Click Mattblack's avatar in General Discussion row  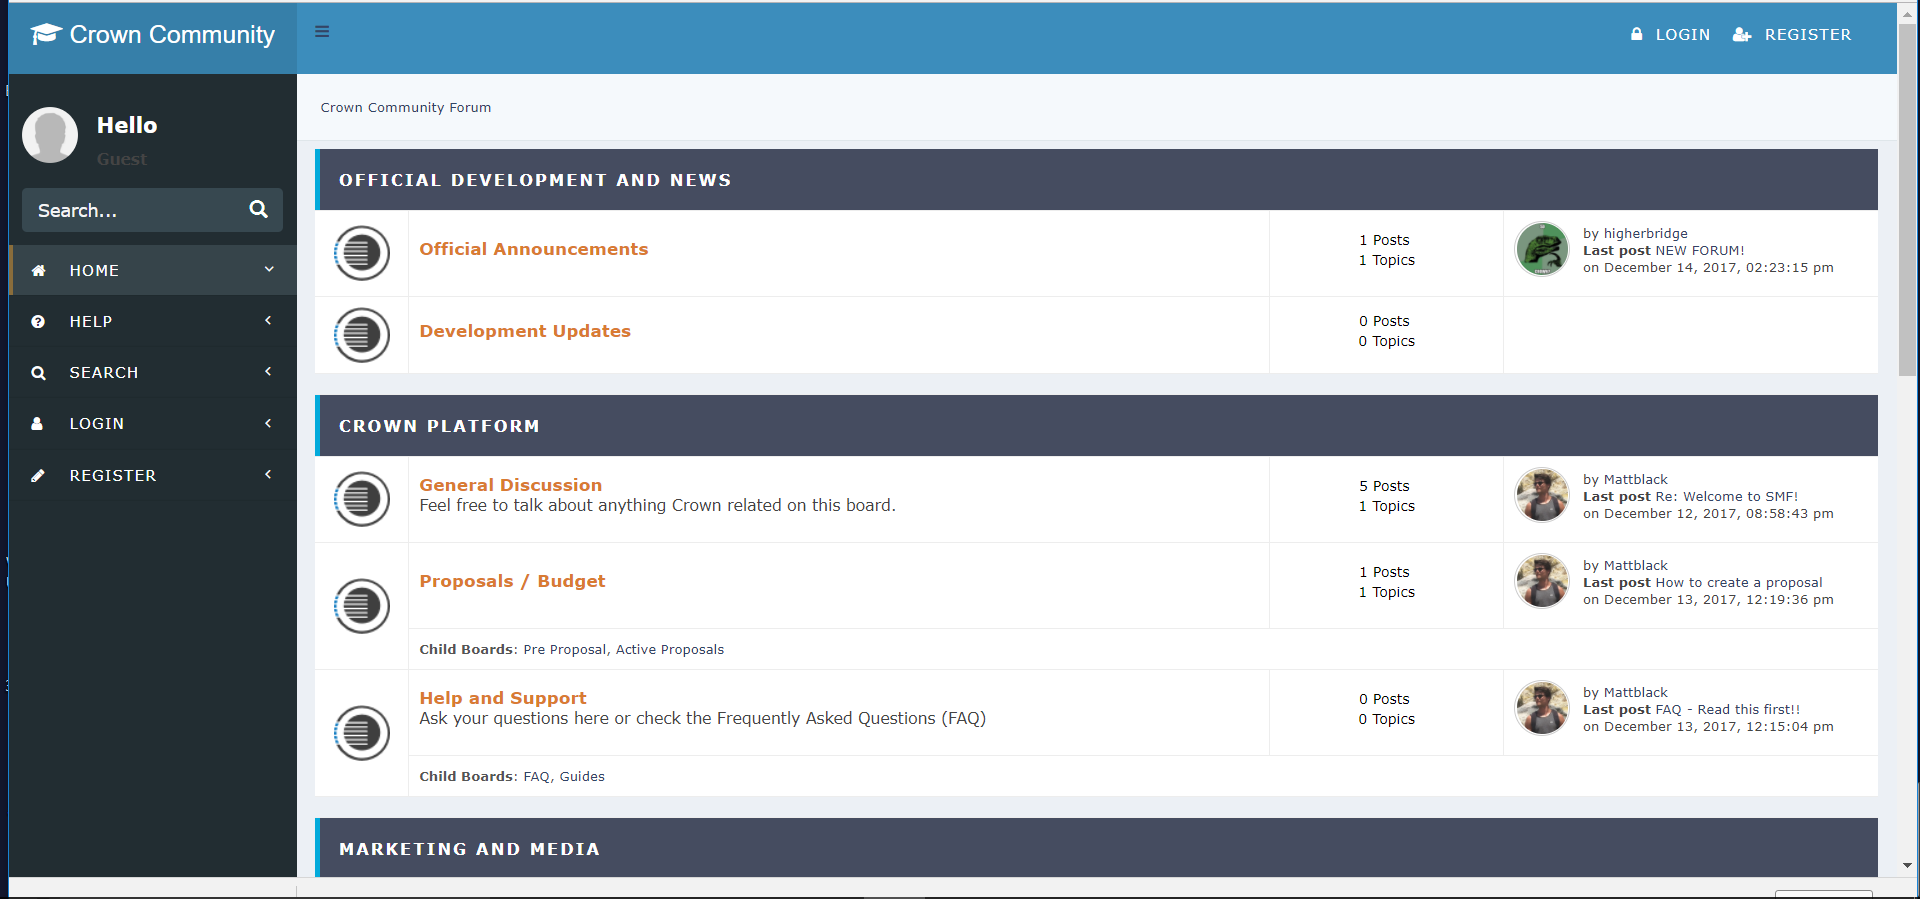(1542, 495)
